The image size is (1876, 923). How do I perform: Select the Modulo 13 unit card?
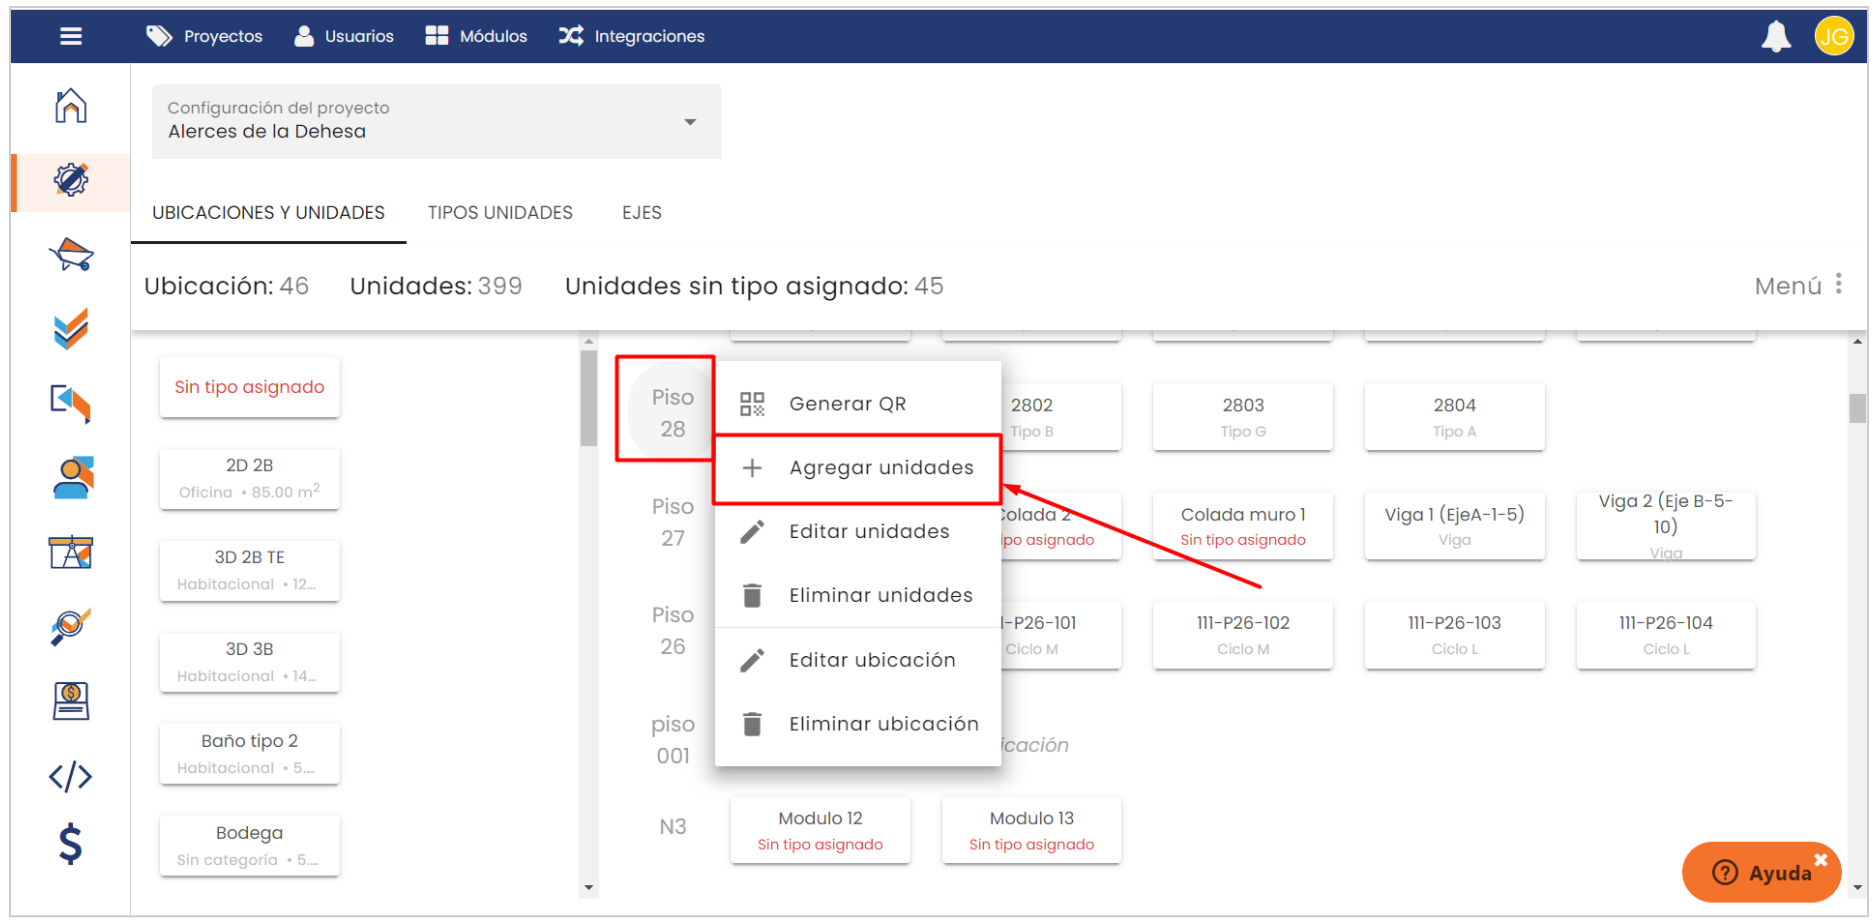(x=1031, y=830)
